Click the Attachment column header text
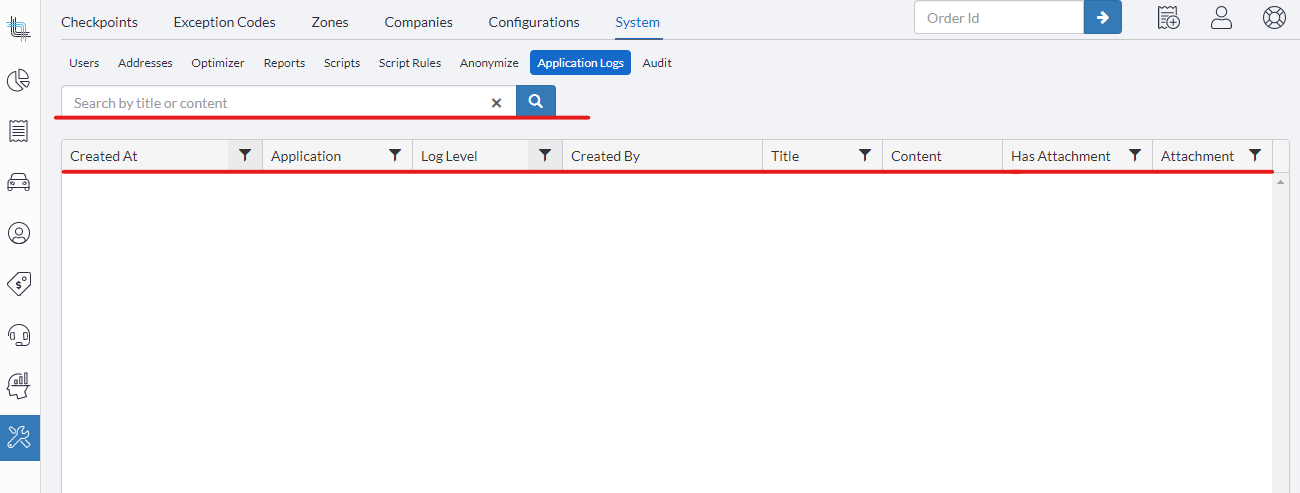1300x493 pixels. (1197, 156)
